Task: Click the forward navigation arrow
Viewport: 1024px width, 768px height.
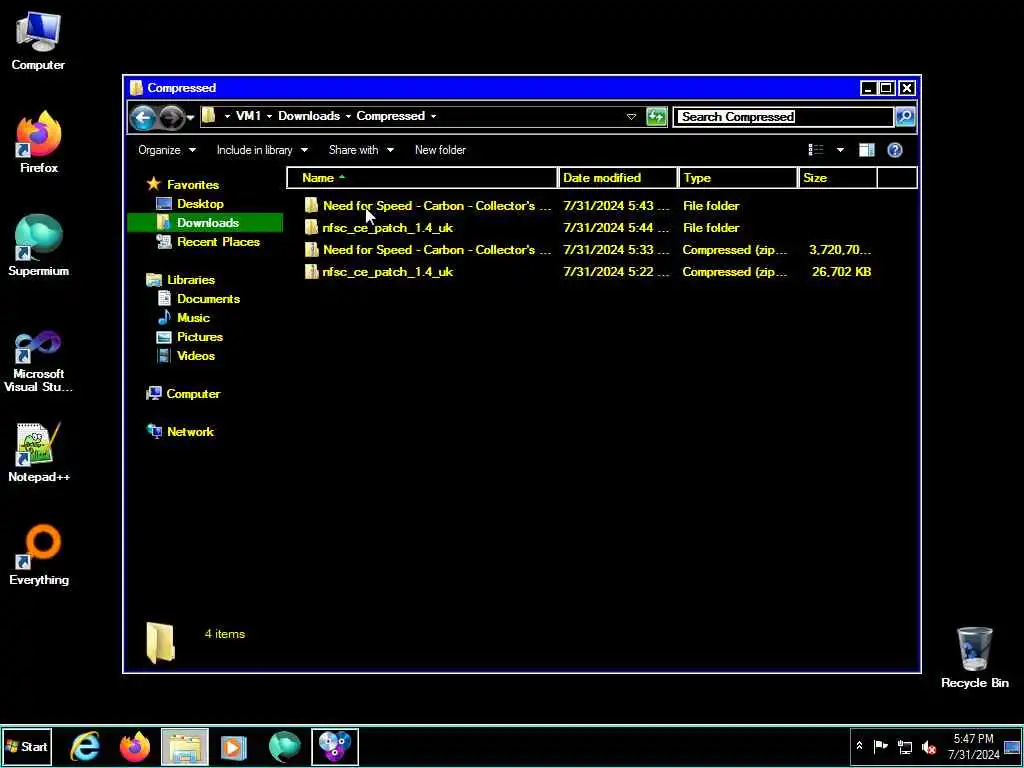Action: point(171,118)
